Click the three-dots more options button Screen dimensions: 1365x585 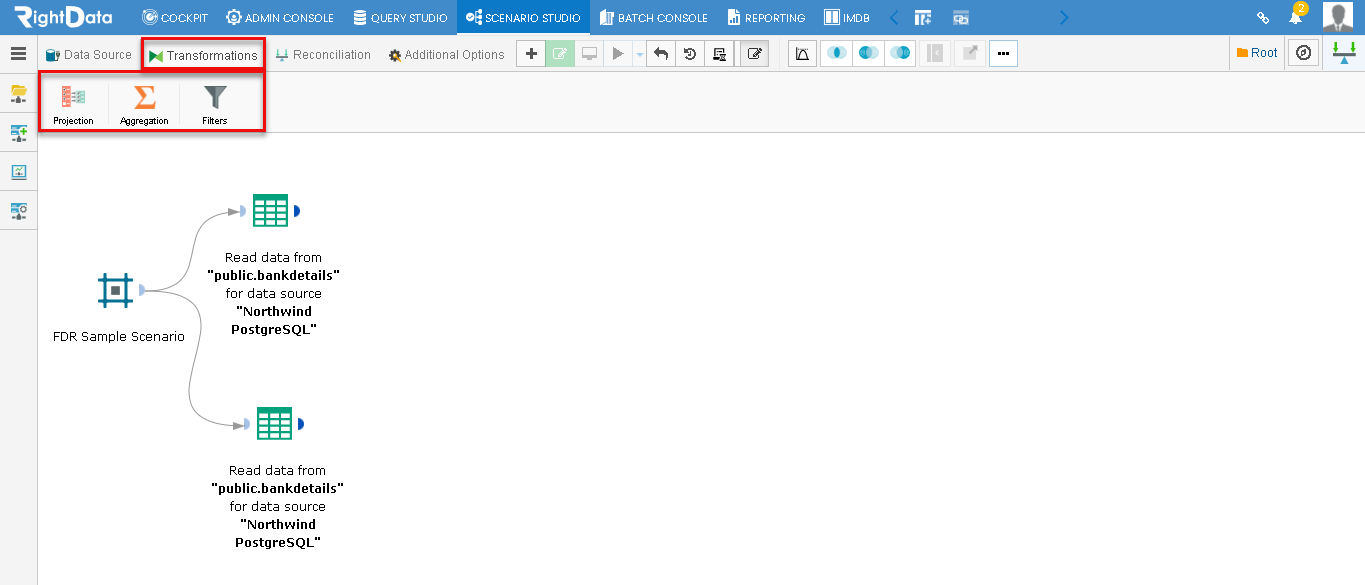click(1003, 54)
